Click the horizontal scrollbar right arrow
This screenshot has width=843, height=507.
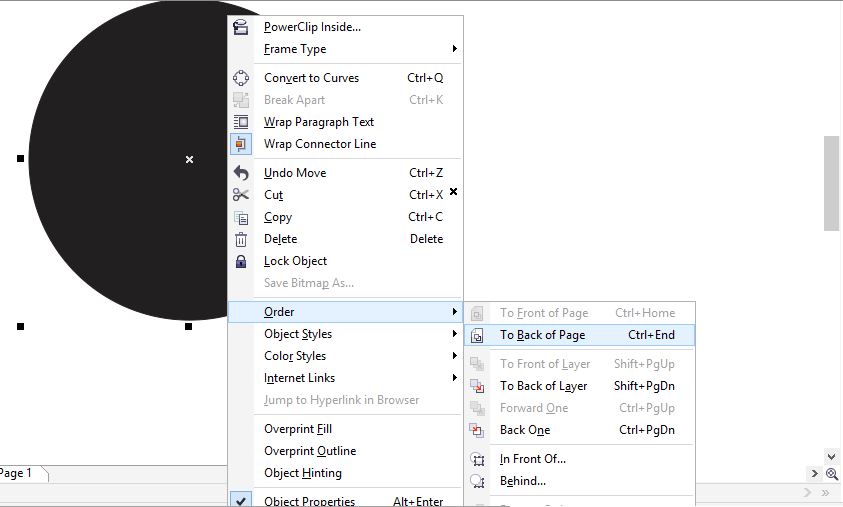[x=815, y=474]
